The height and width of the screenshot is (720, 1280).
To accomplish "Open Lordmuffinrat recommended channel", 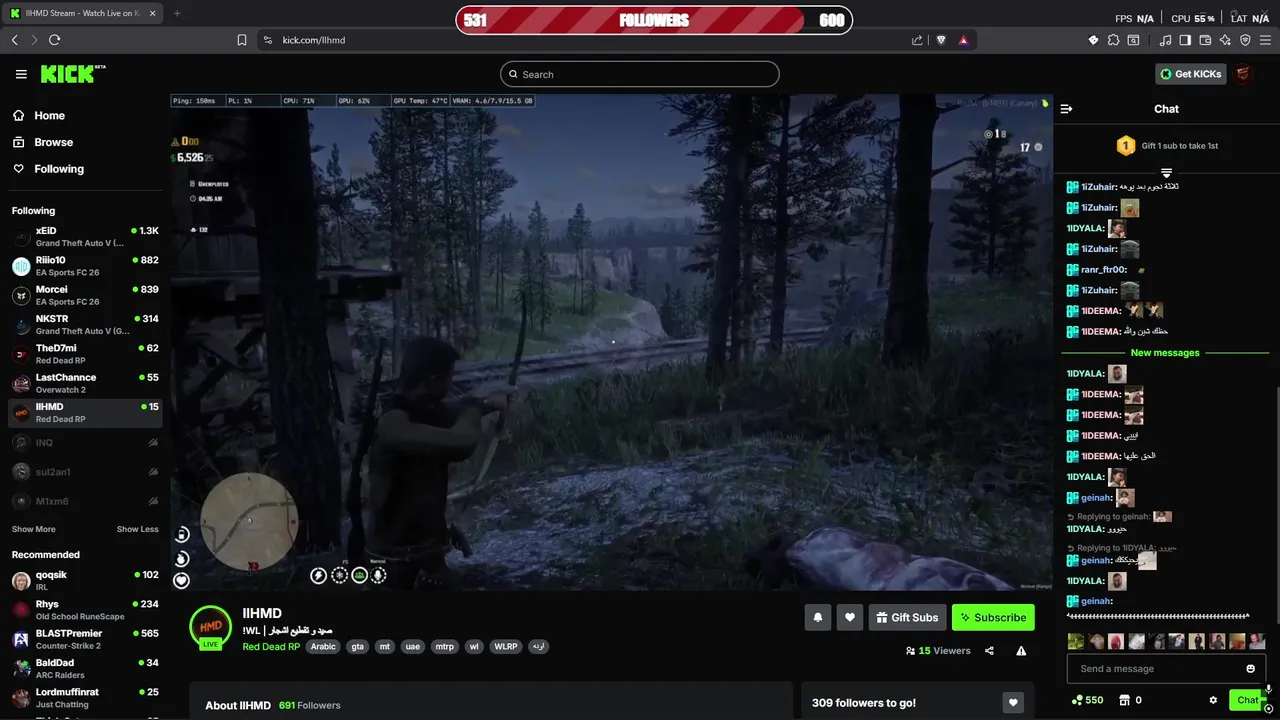I will coord(85,698).
